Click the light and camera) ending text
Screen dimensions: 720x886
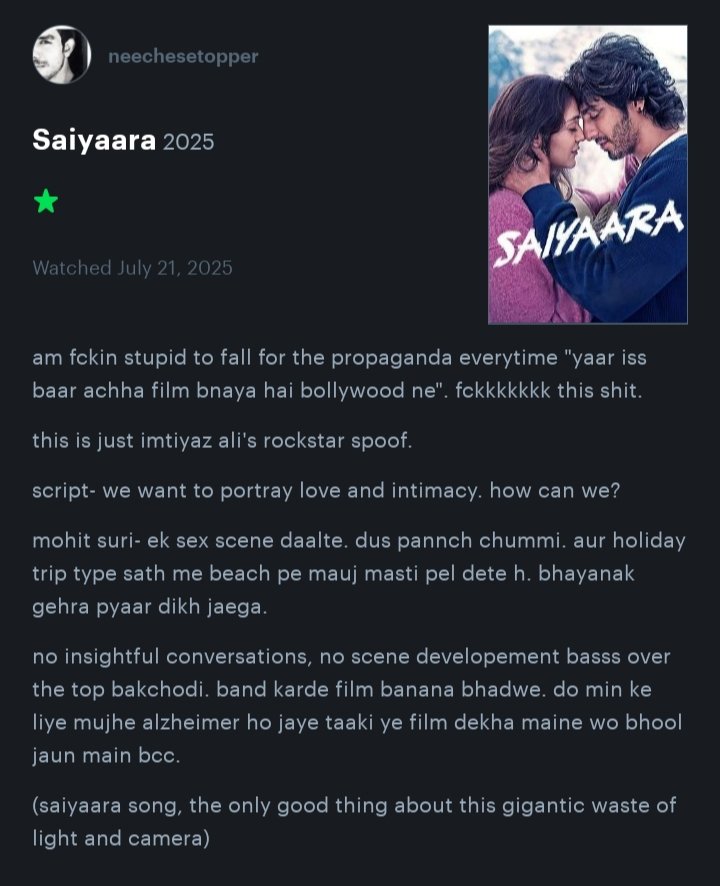click(121, 838)
